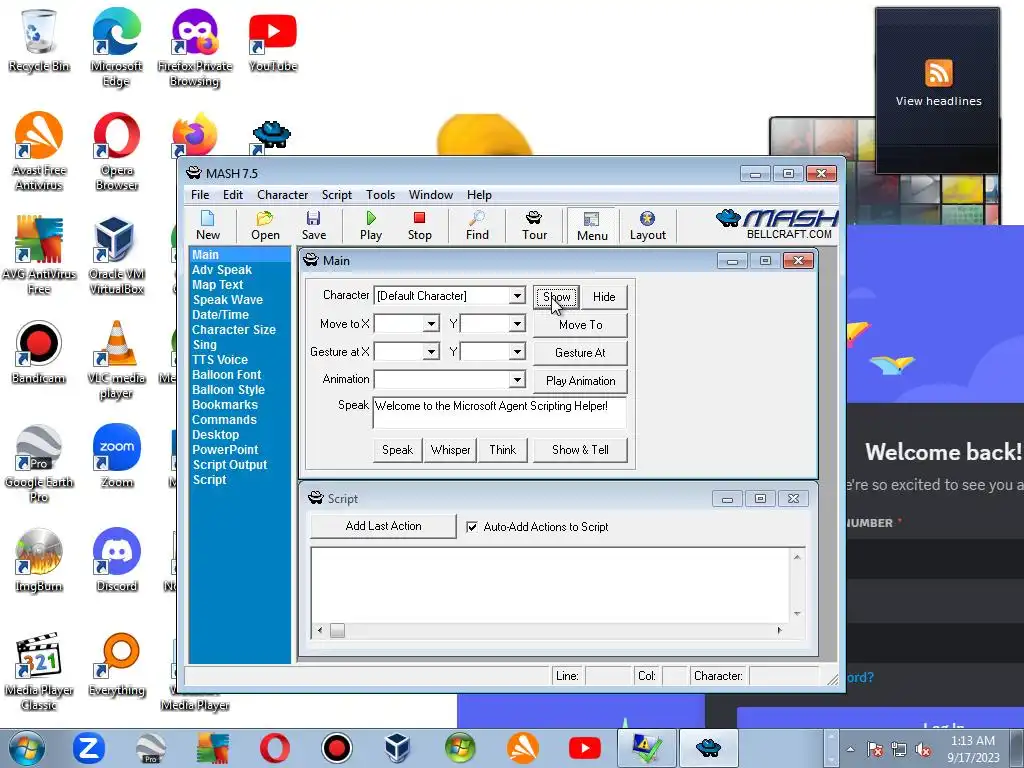
Task: Click the Script pane scroll-down arrow
Action: (797, 614)
